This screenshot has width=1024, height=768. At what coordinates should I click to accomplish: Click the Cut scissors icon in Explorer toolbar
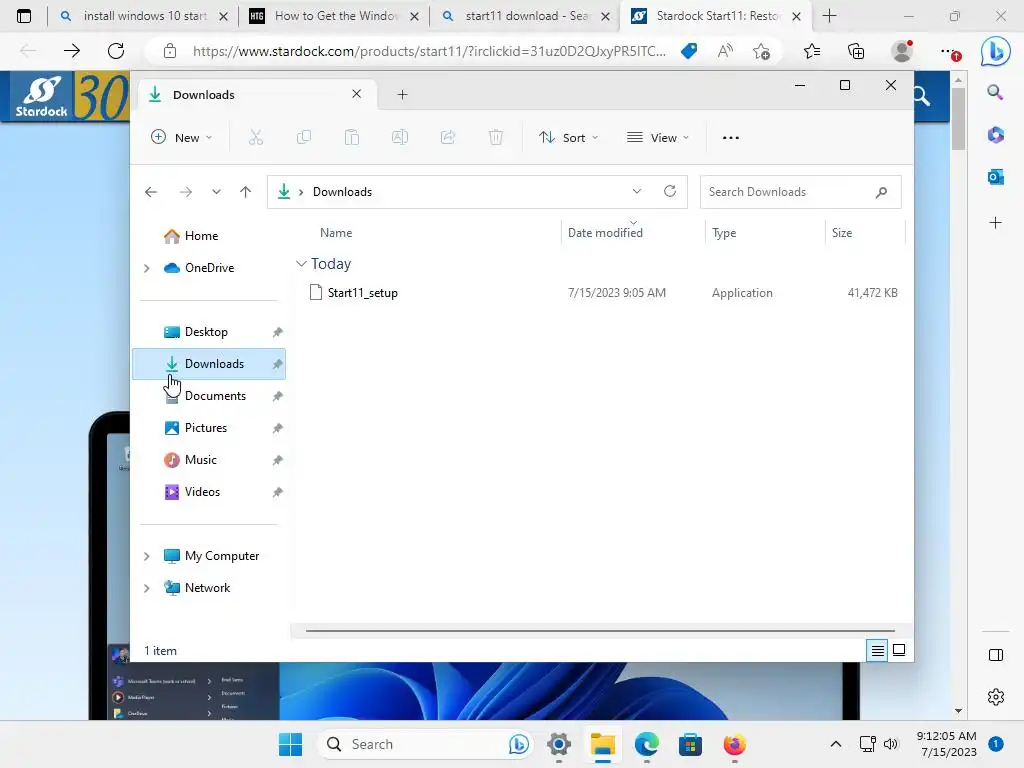[255, 138]
